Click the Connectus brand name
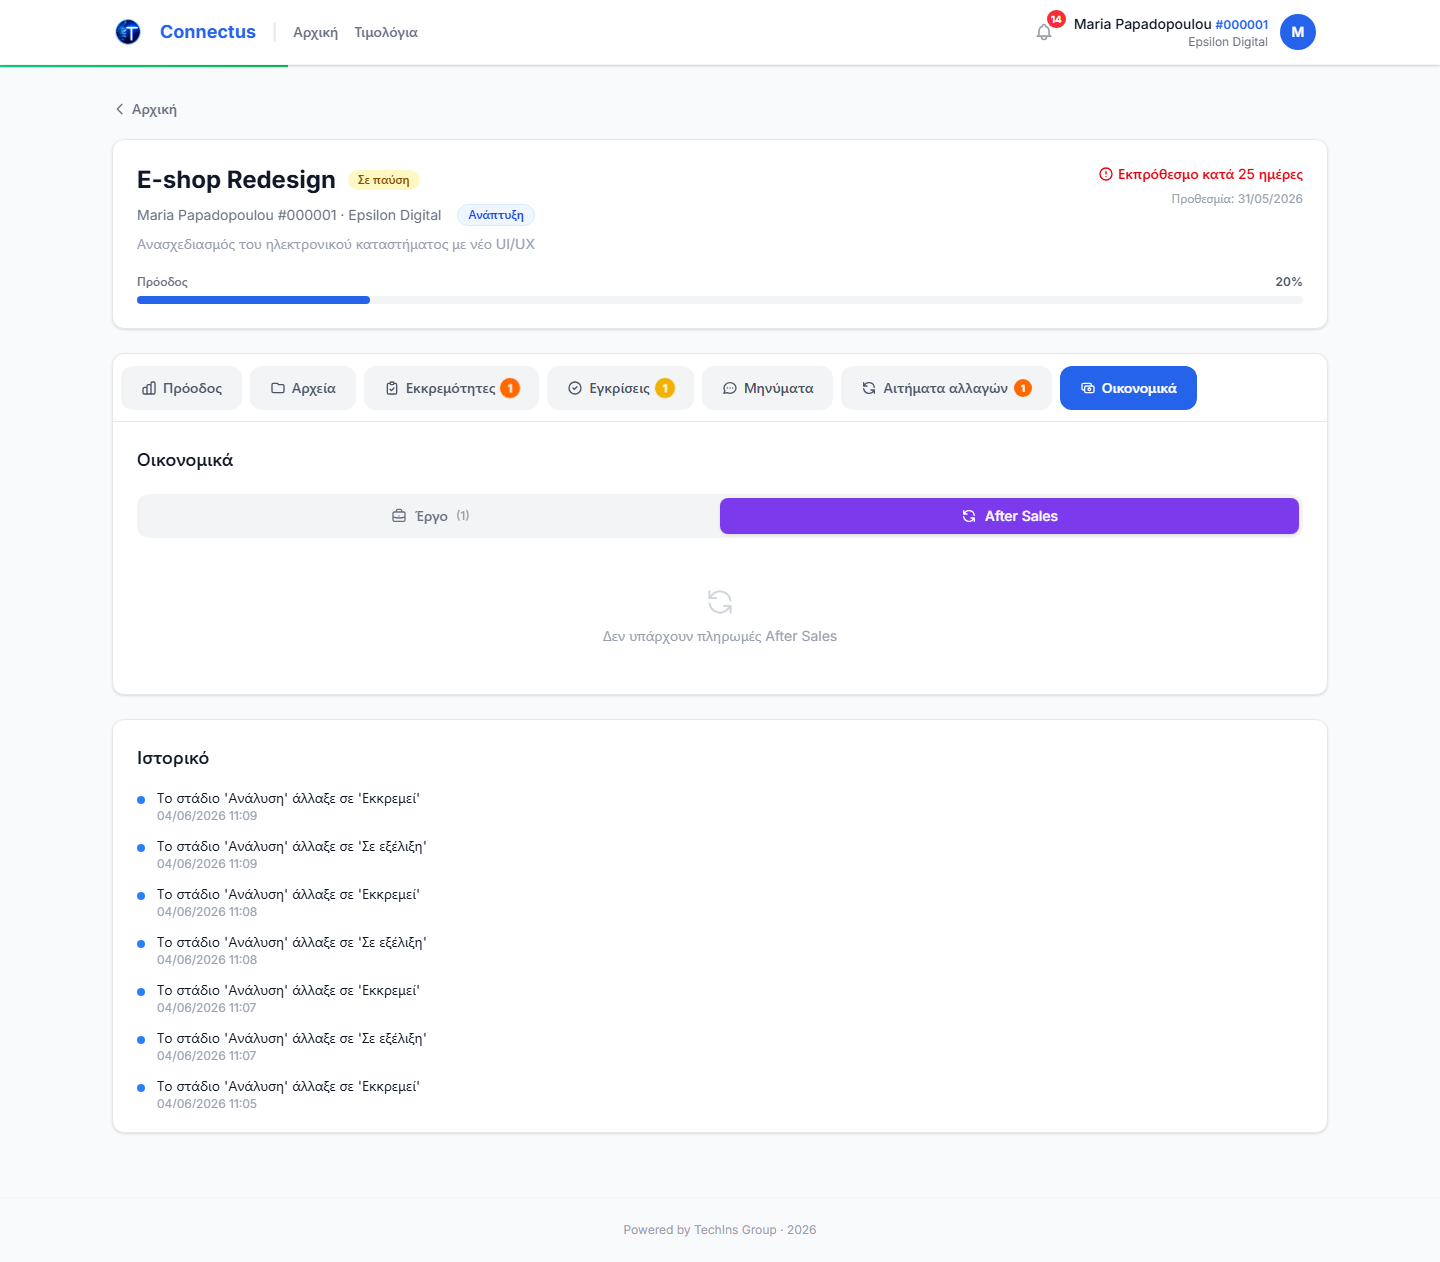1440x1262 pixels. coord(208,32)
